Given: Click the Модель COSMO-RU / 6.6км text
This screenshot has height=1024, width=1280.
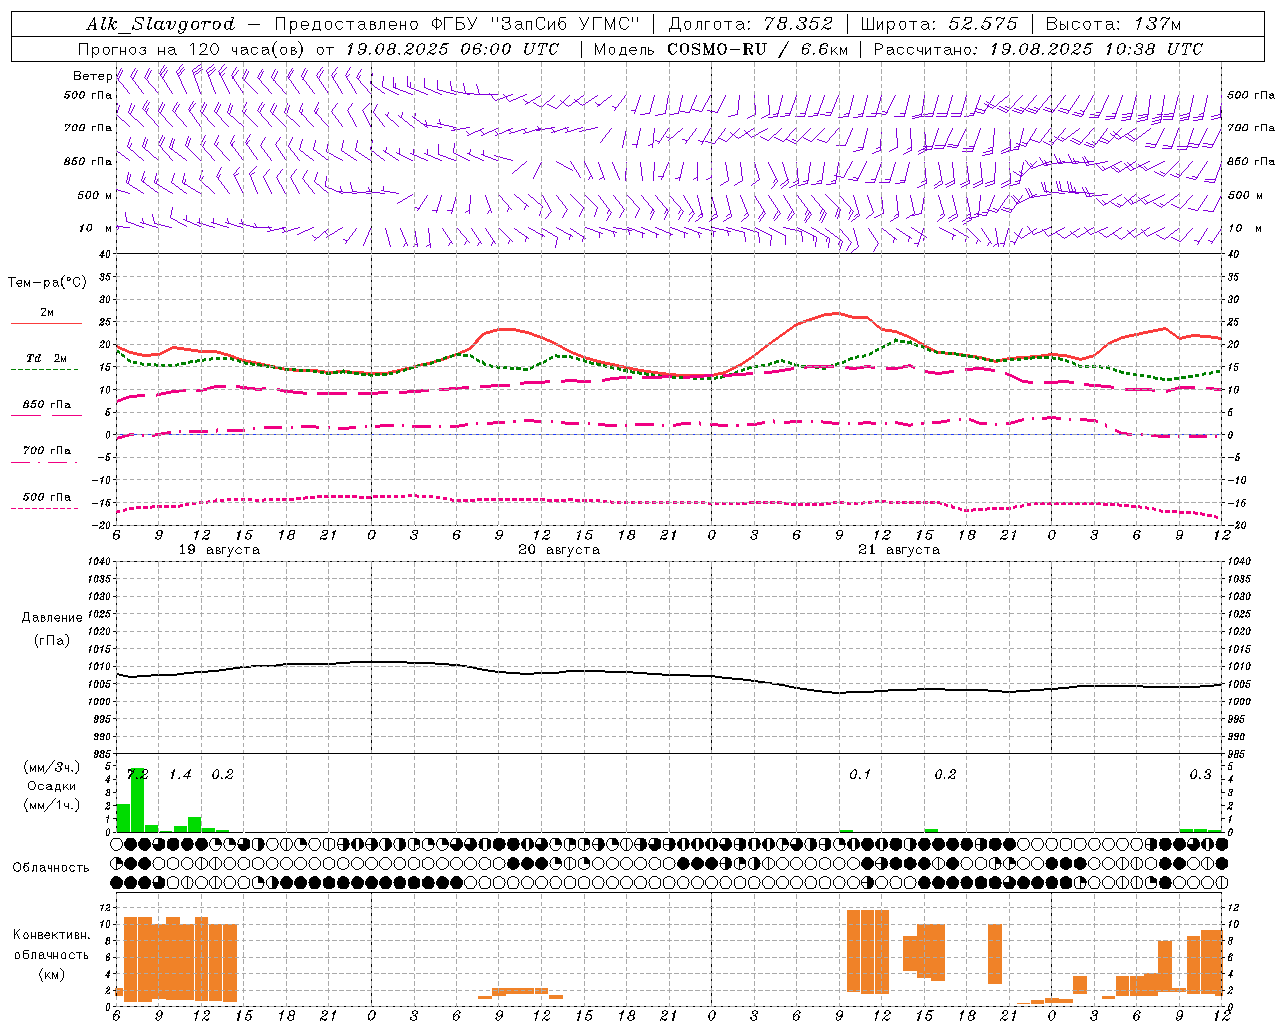Looking at the screenshot, I should (x=721, y=49).
